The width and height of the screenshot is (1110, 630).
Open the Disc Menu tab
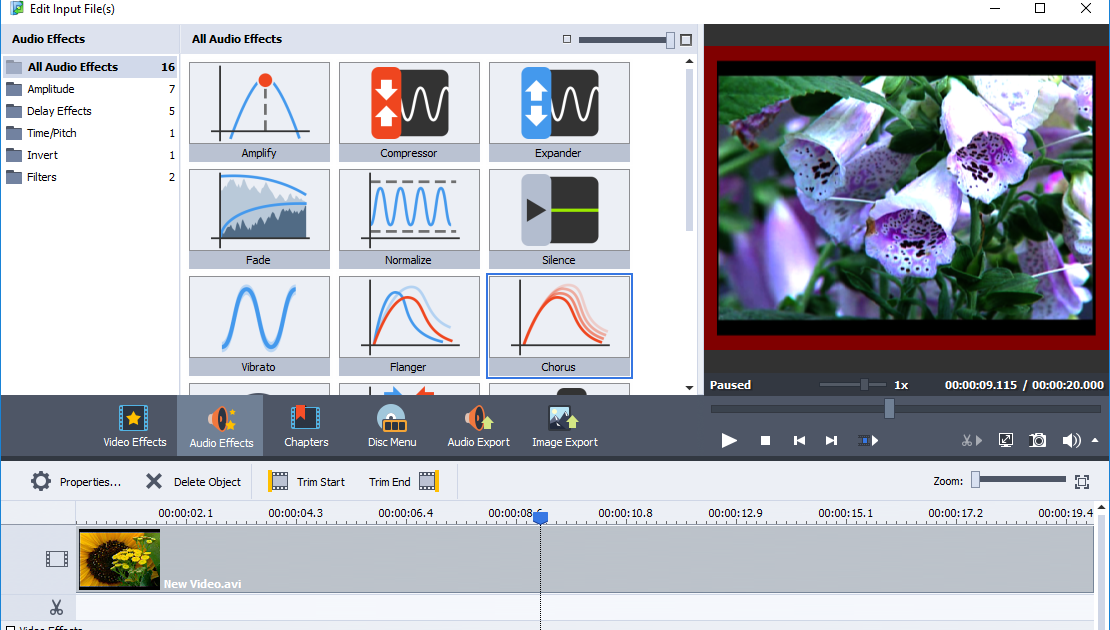tap(391, 426)
